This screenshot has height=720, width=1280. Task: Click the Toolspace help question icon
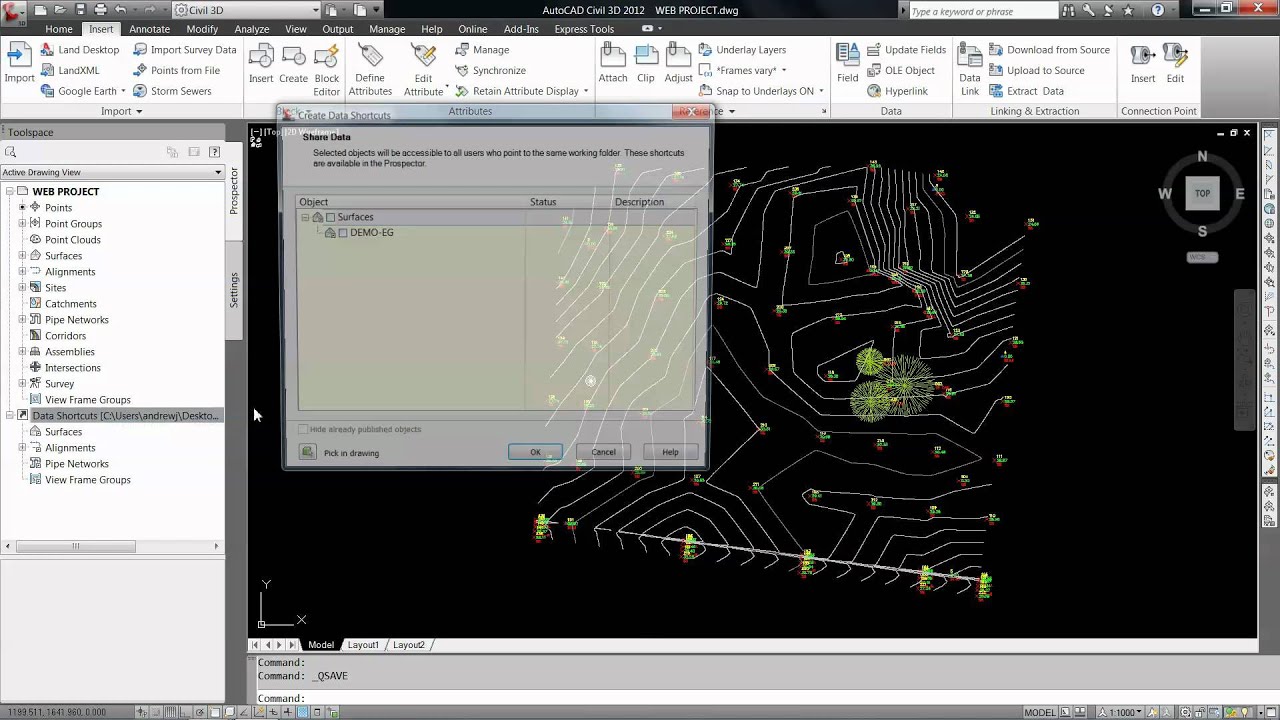point(214,152)
